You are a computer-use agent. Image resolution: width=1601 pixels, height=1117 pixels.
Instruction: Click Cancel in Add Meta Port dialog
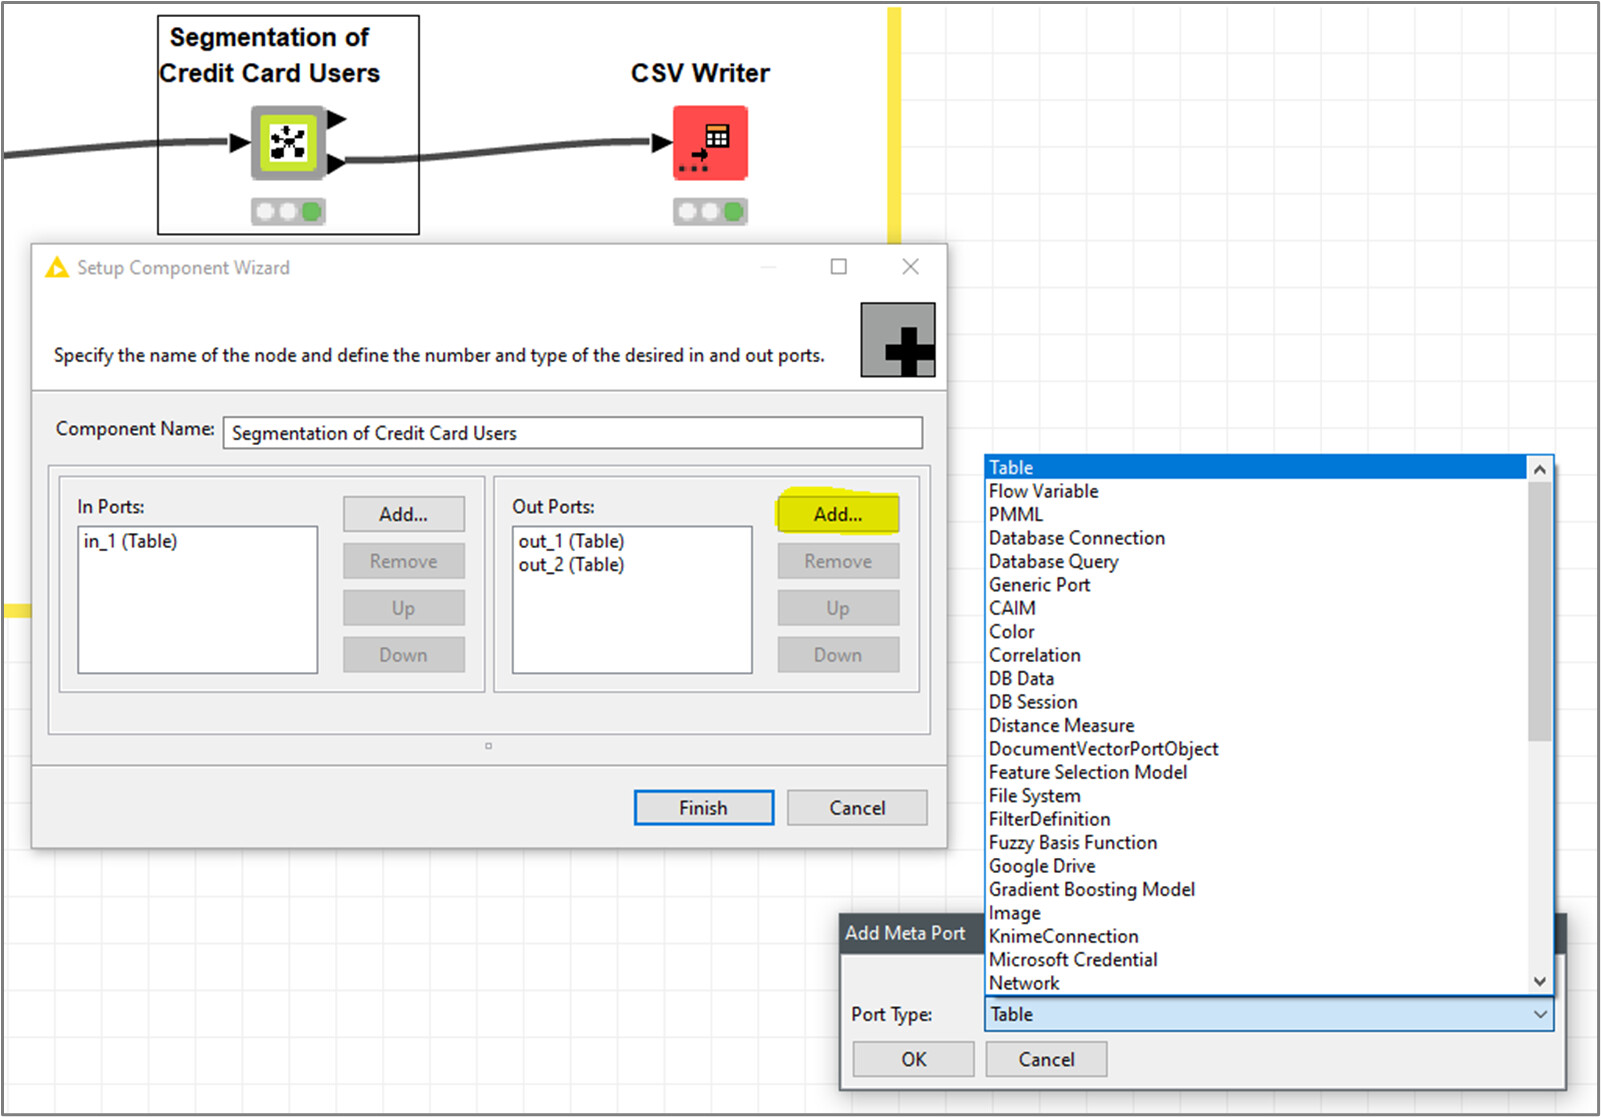[x=1046, y=1059]
